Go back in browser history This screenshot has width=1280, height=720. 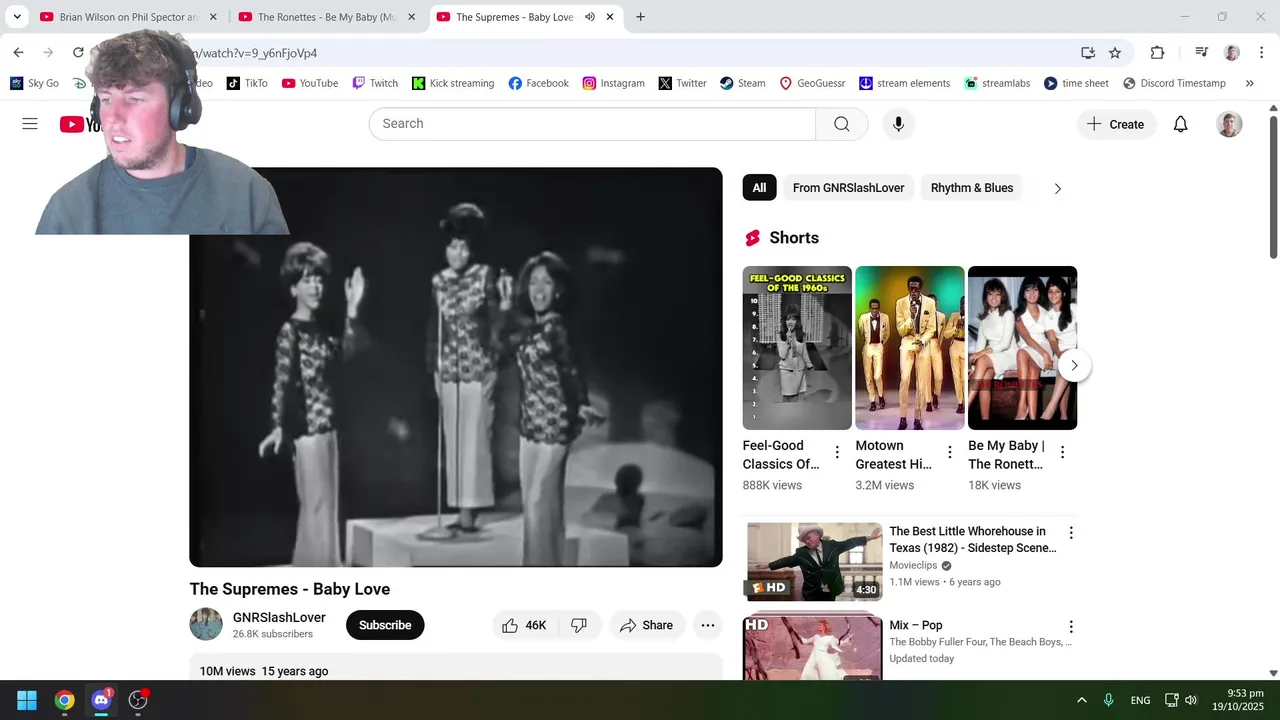(18, 53)
